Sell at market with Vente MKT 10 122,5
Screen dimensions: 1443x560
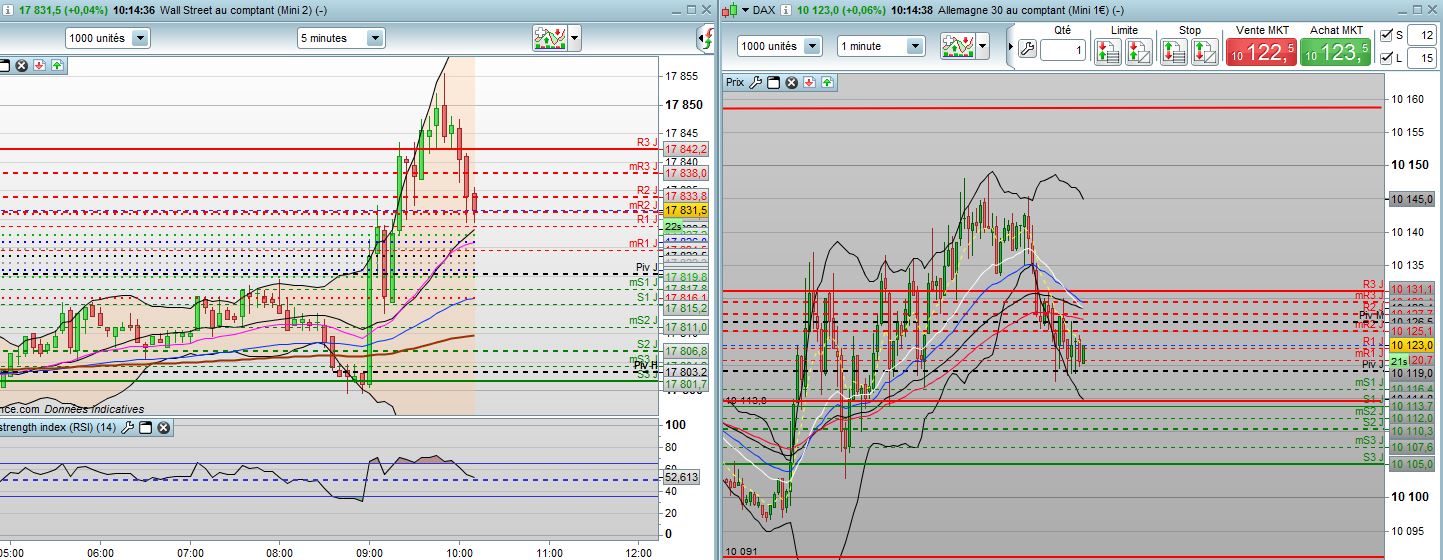pos(1262,54)
